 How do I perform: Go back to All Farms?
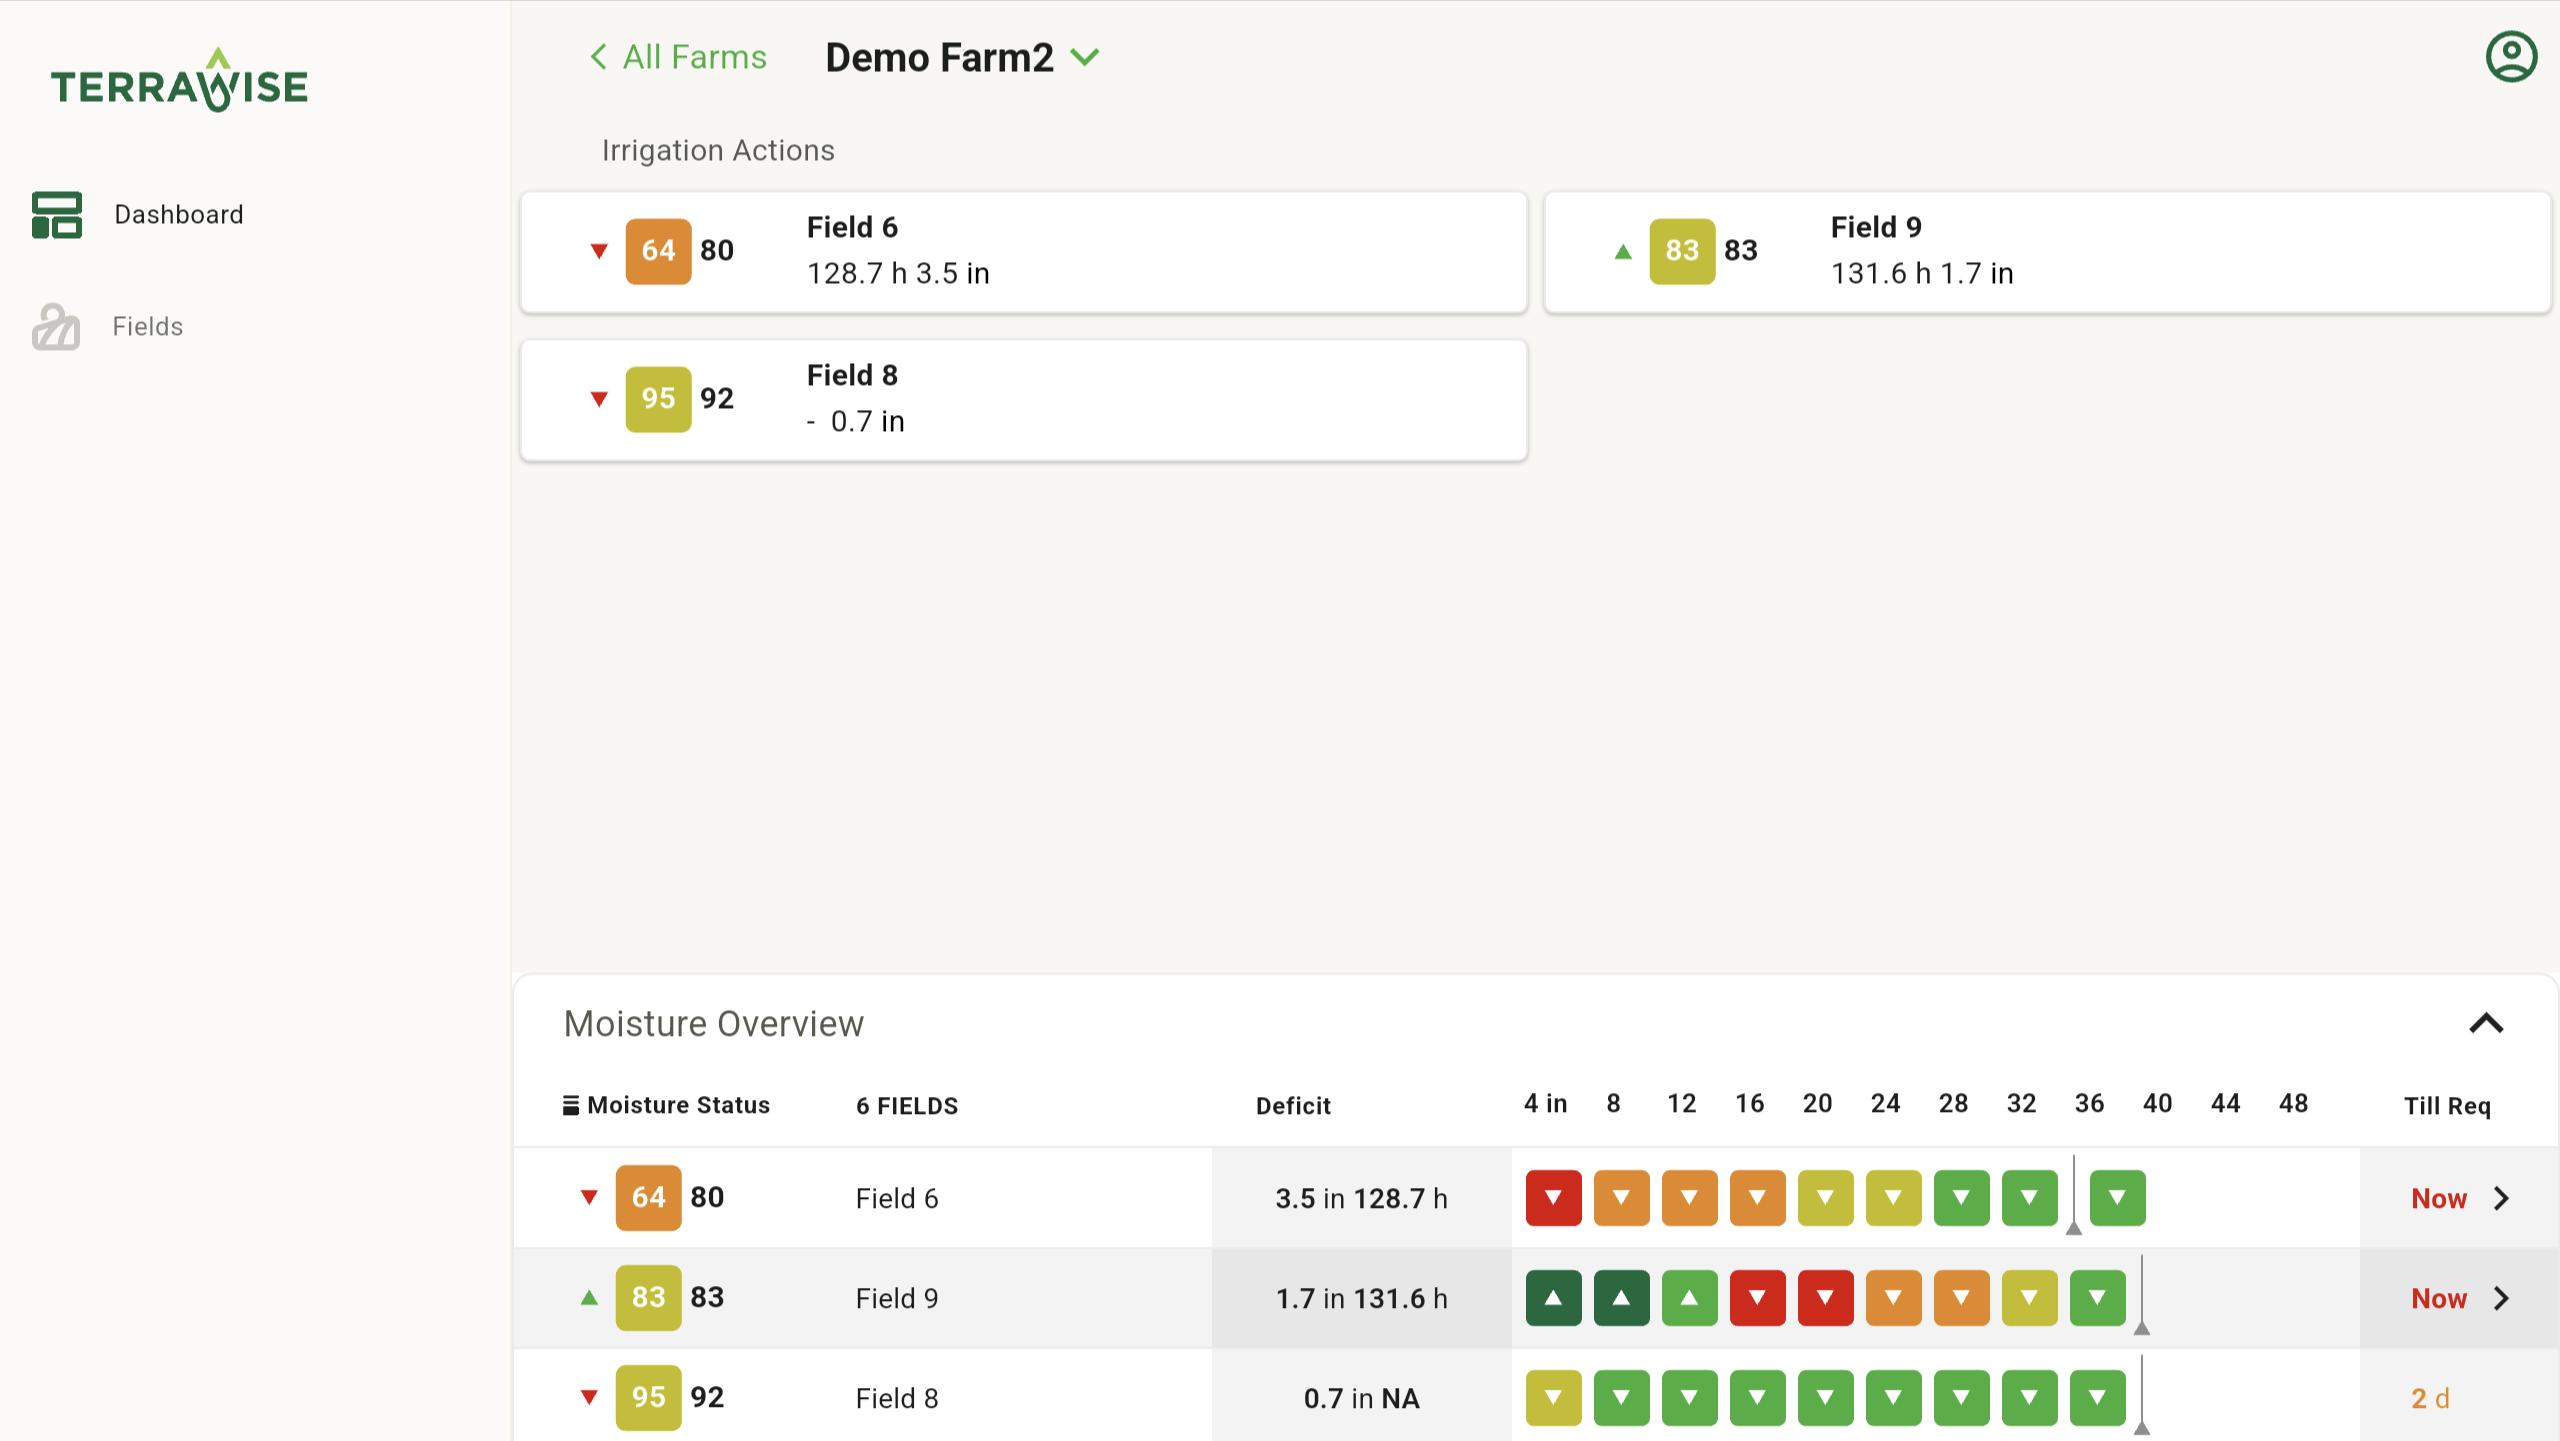click(x=678, y=57)
